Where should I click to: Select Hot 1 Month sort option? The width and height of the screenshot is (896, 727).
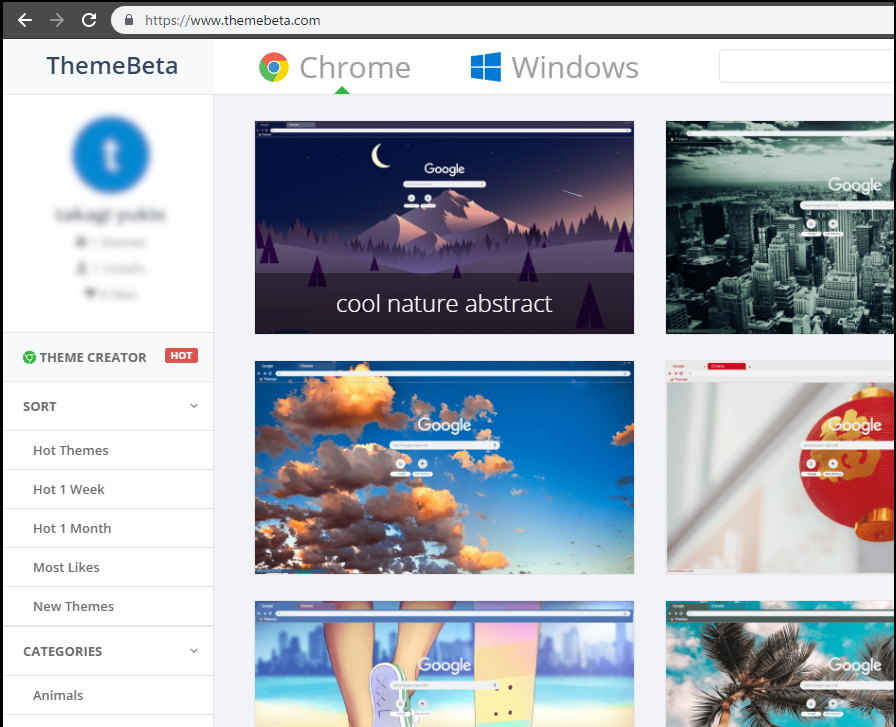click(109, 528)
